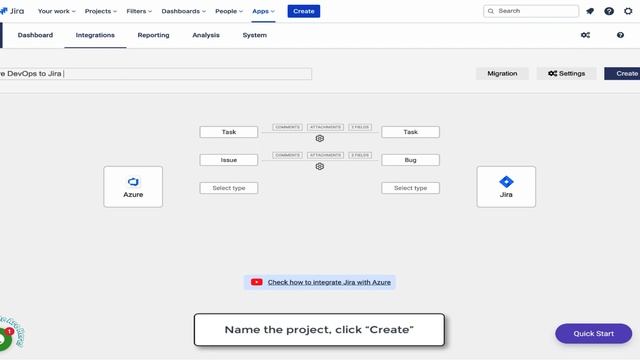
Task: Click FIELDS tag on the Issue mapping
Action: click(x=360, y=155)
